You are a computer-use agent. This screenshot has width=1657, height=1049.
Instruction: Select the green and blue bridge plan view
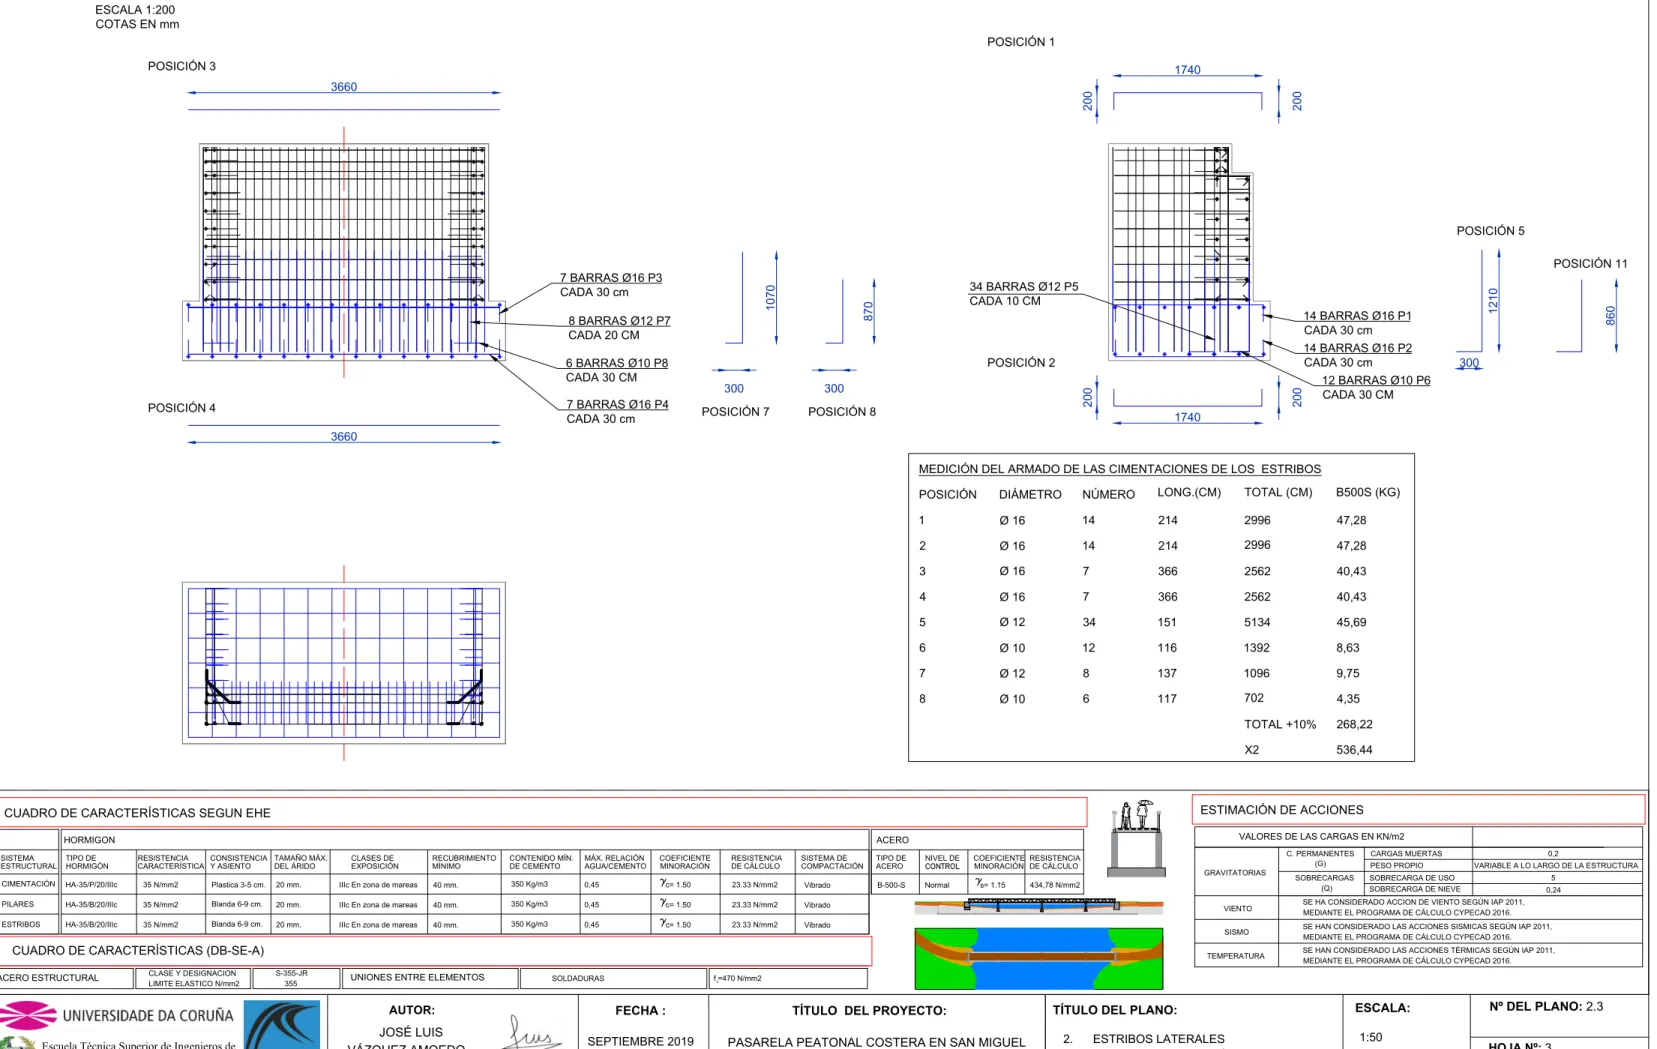point(1039,959)
